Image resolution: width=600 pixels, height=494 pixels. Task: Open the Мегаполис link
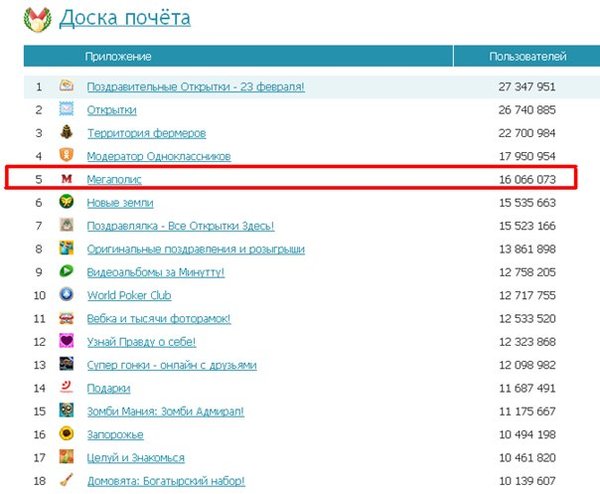coord(115,179)
